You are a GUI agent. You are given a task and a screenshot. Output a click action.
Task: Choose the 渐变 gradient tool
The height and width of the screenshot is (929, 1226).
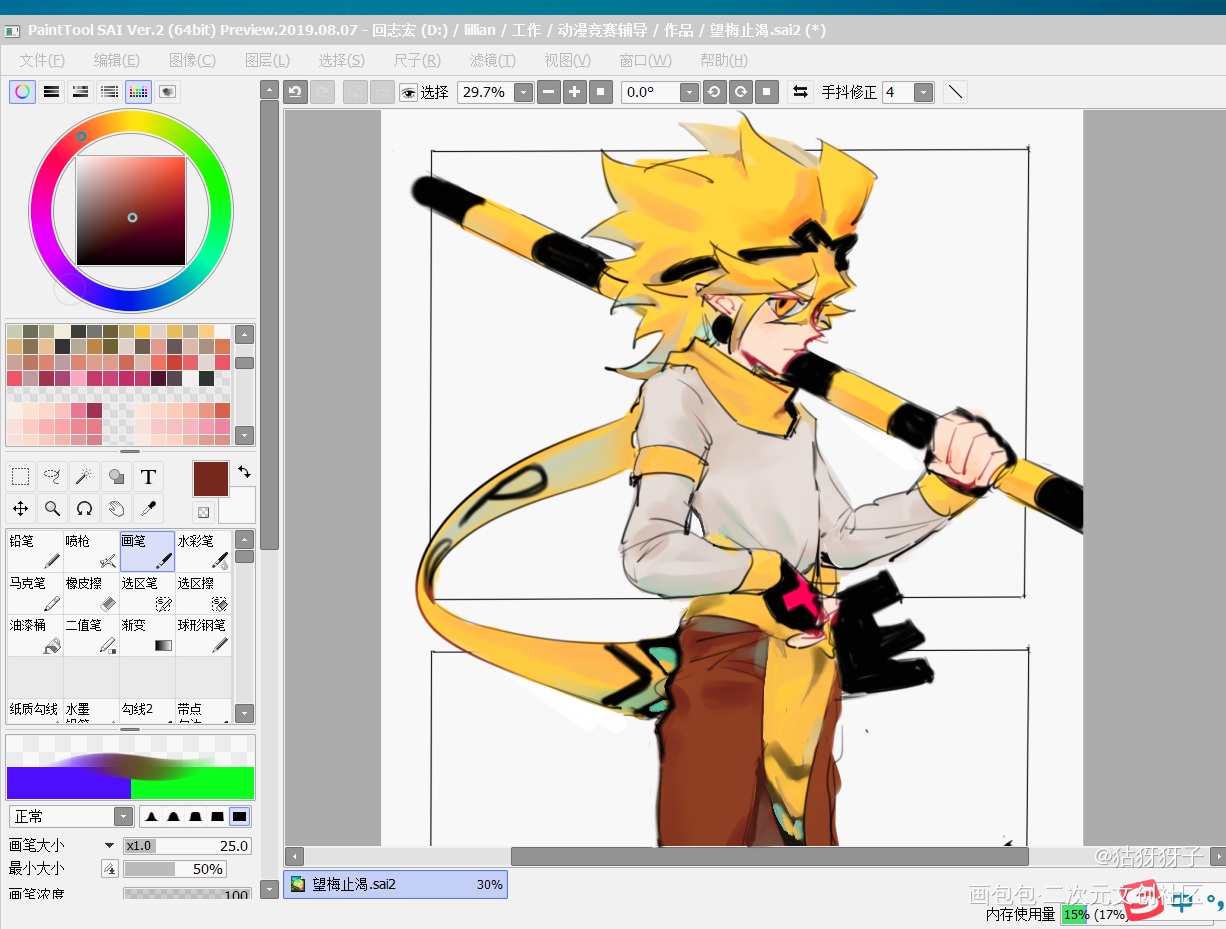pyautogui.click(x=146, y=635)
